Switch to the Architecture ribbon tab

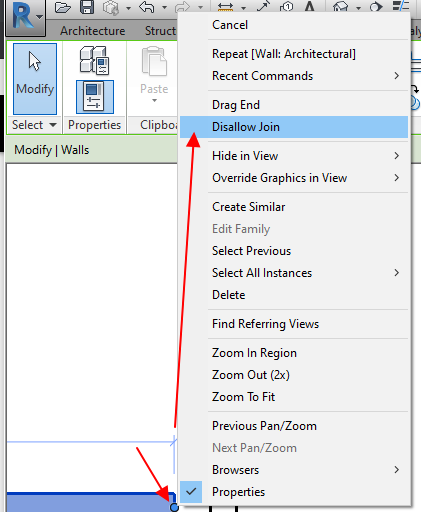tap(93, 31)
